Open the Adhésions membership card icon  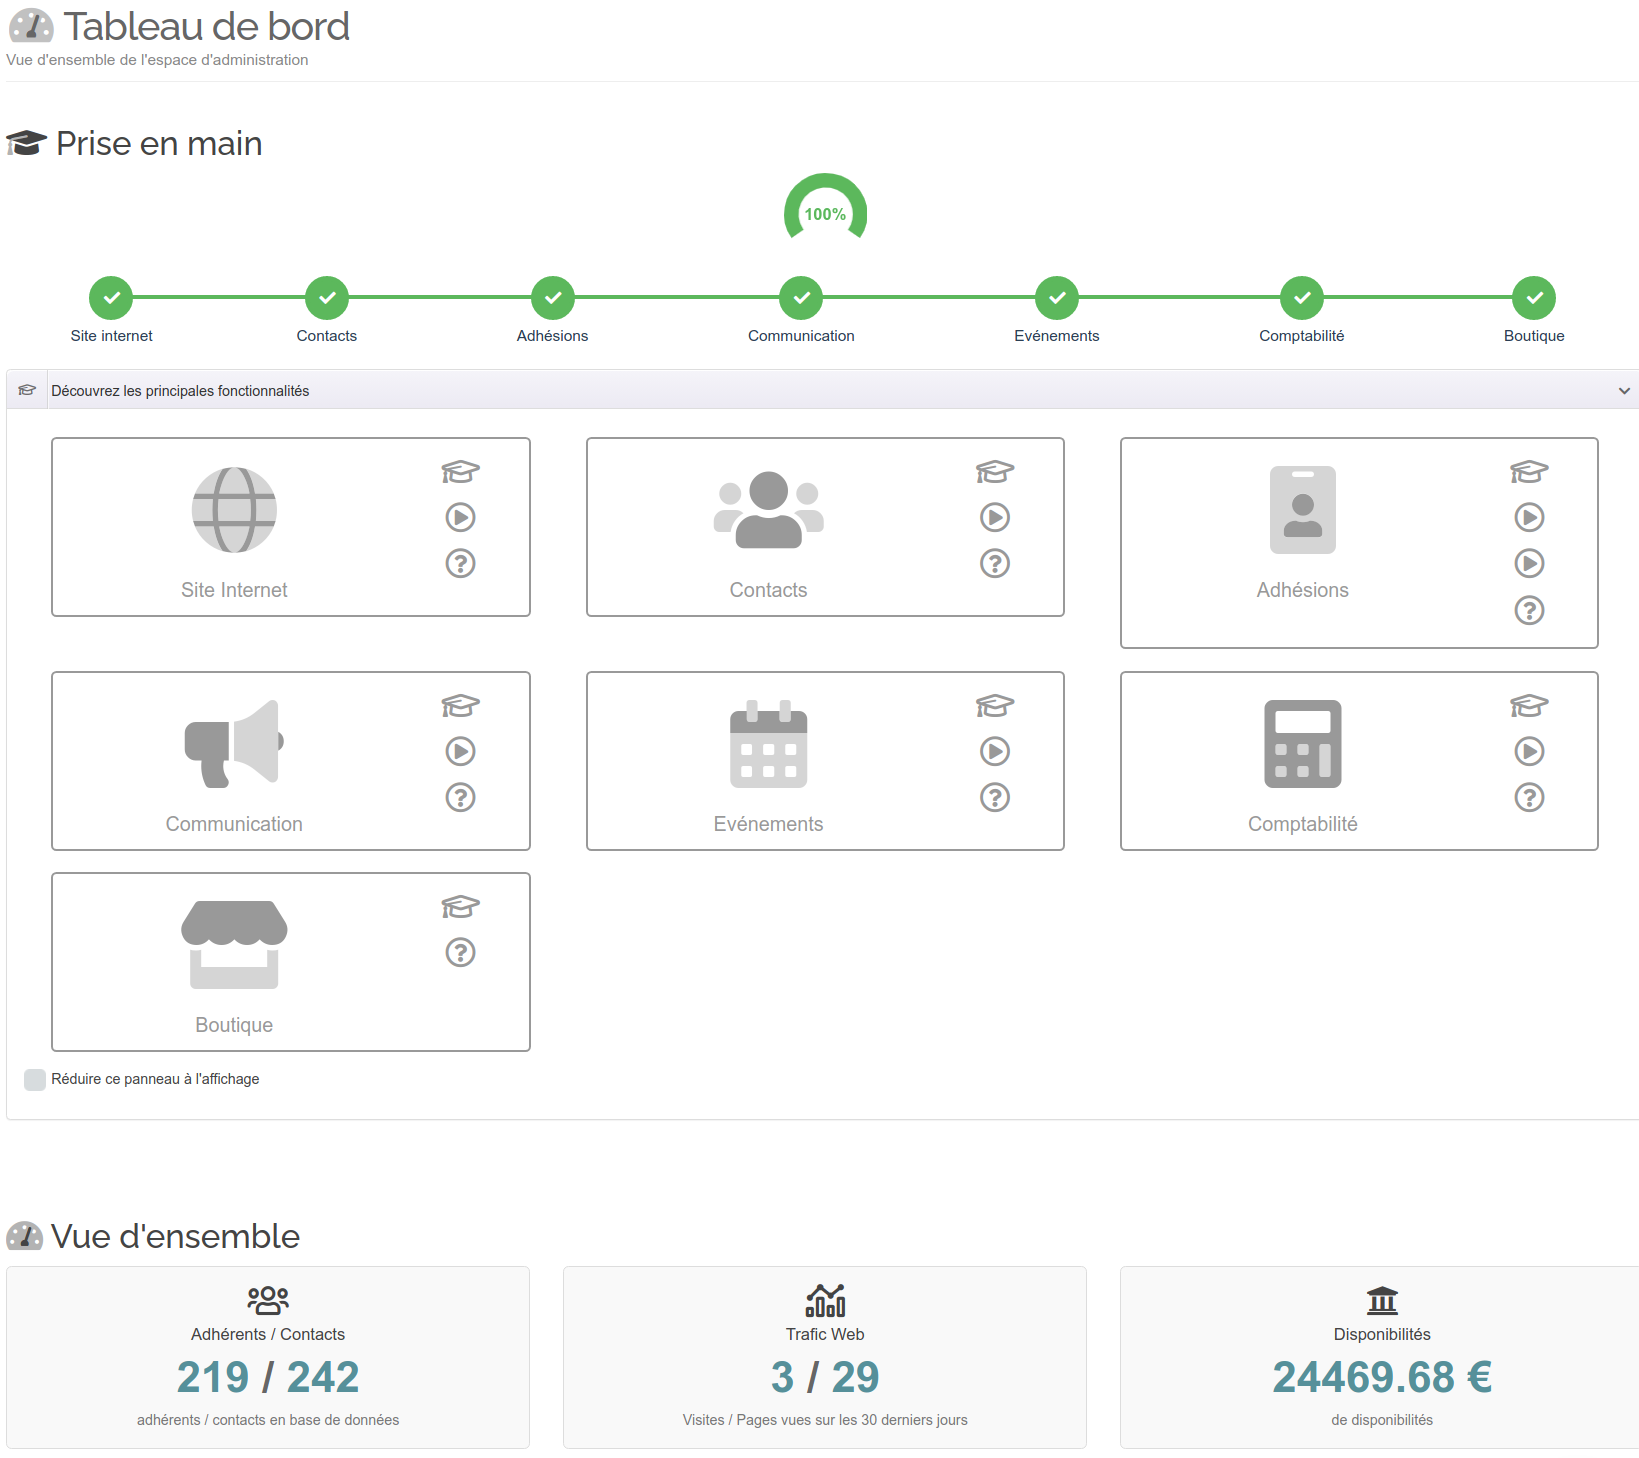[x=1302, y=510]
